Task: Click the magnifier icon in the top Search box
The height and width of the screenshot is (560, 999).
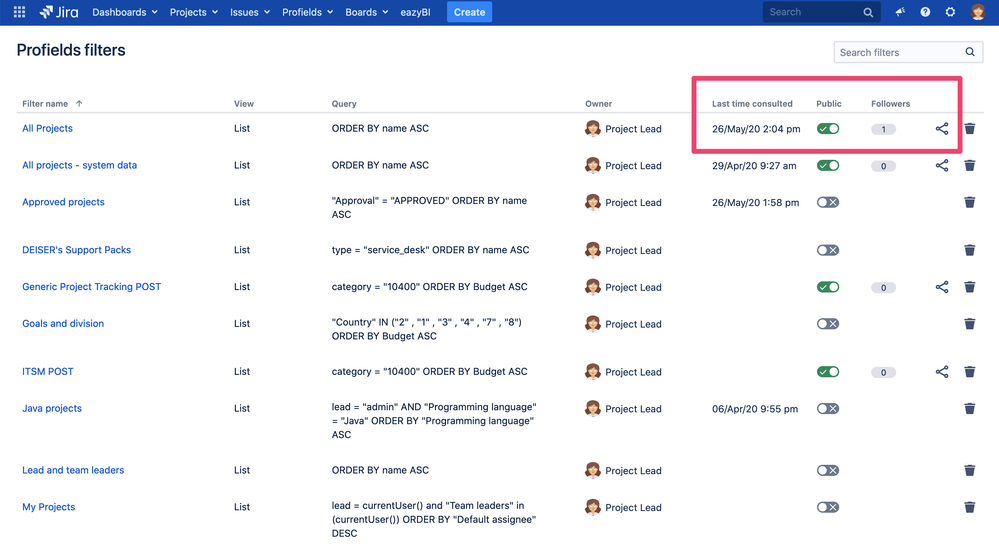Action: (x=868, y=12)
